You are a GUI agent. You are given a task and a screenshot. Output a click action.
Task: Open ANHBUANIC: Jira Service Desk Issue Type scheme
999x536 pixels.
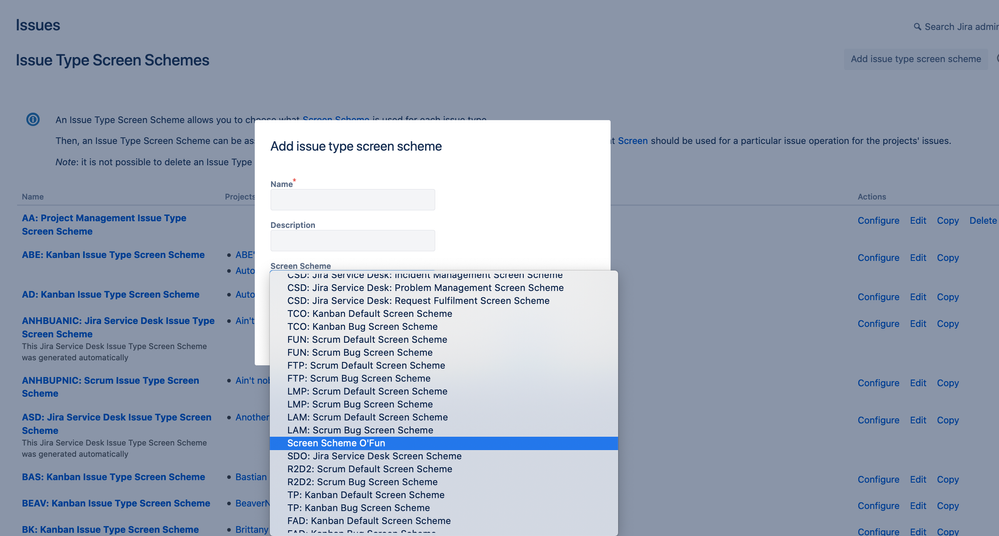[118, 327]
